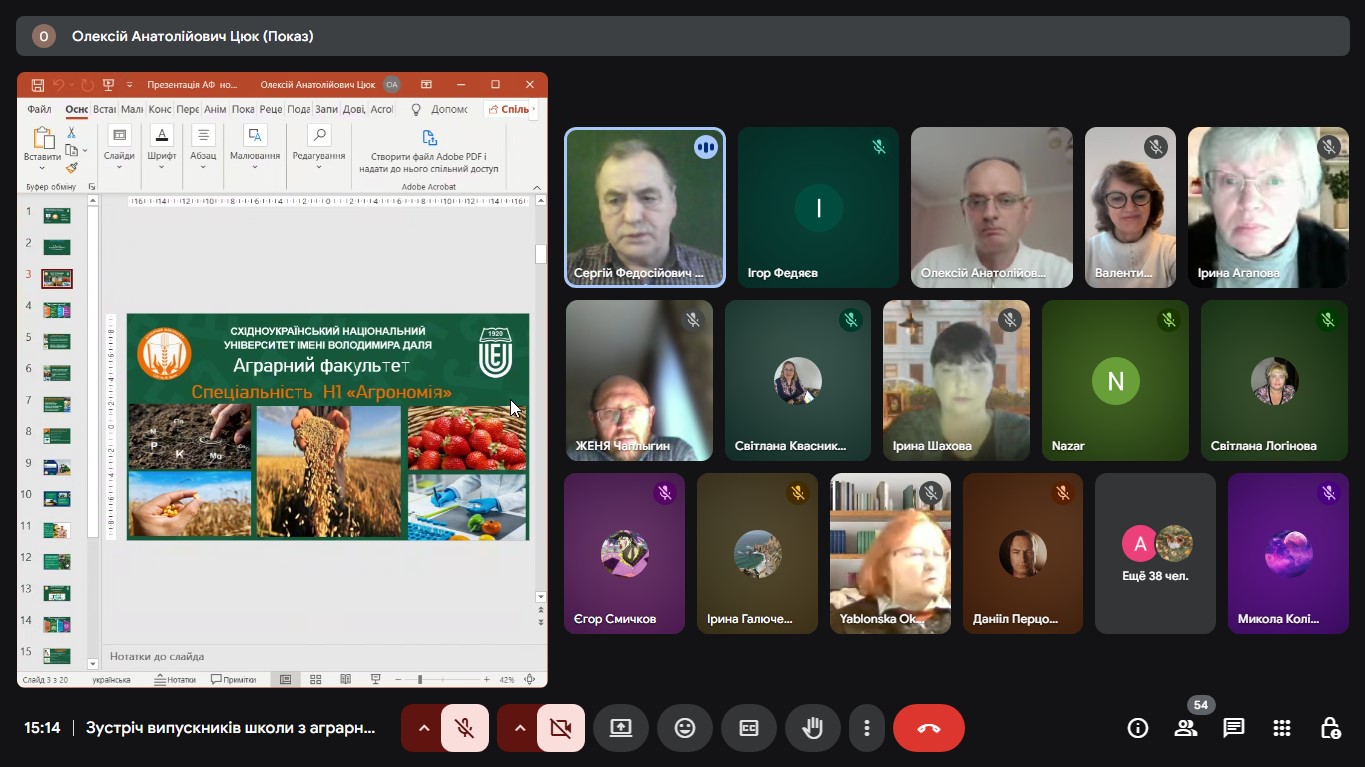Click the present screen icon
Viewport: 1365px width, 767px height.
pos(621,728)
